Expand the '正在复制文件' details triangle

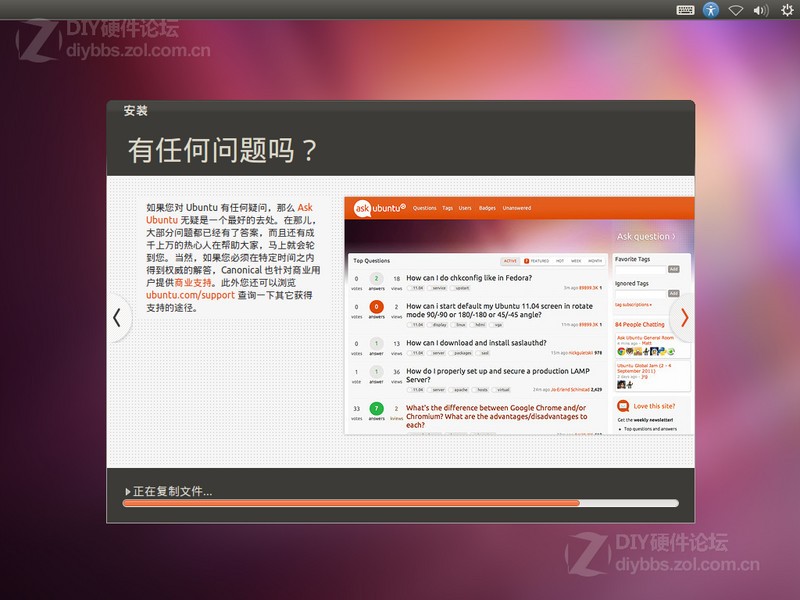tap(128, 492)
